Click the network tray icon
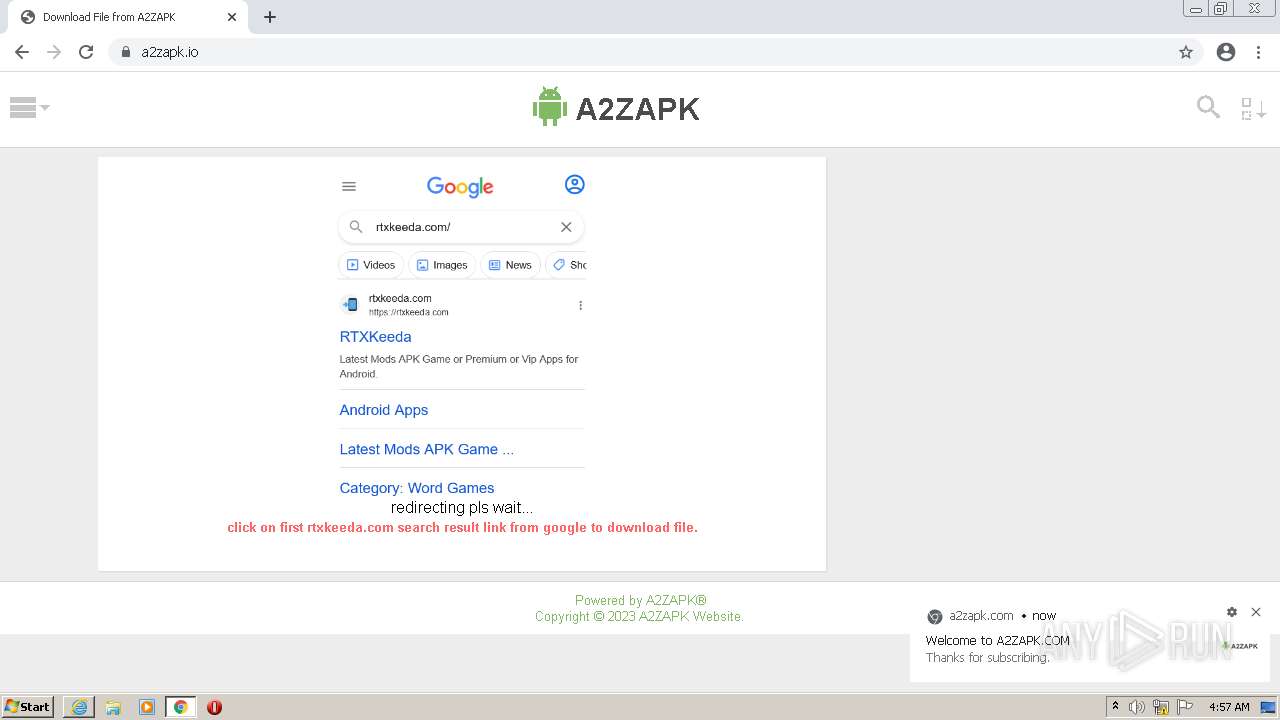The height and width of the screenshot is (720, 1280). (x=1161, y=707)
